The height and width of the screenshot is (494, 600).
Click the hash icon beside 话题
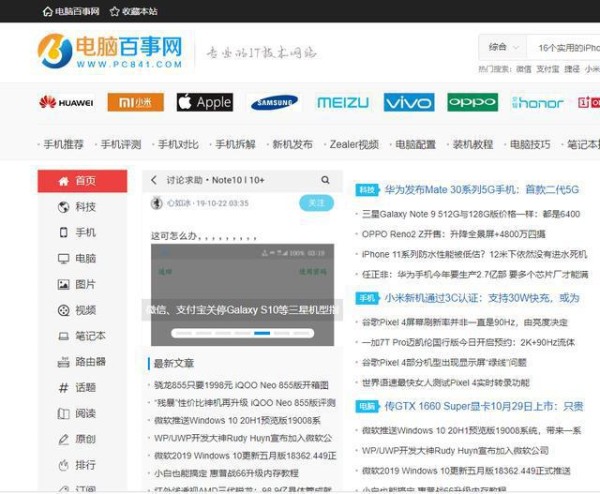tap(64, 388)
